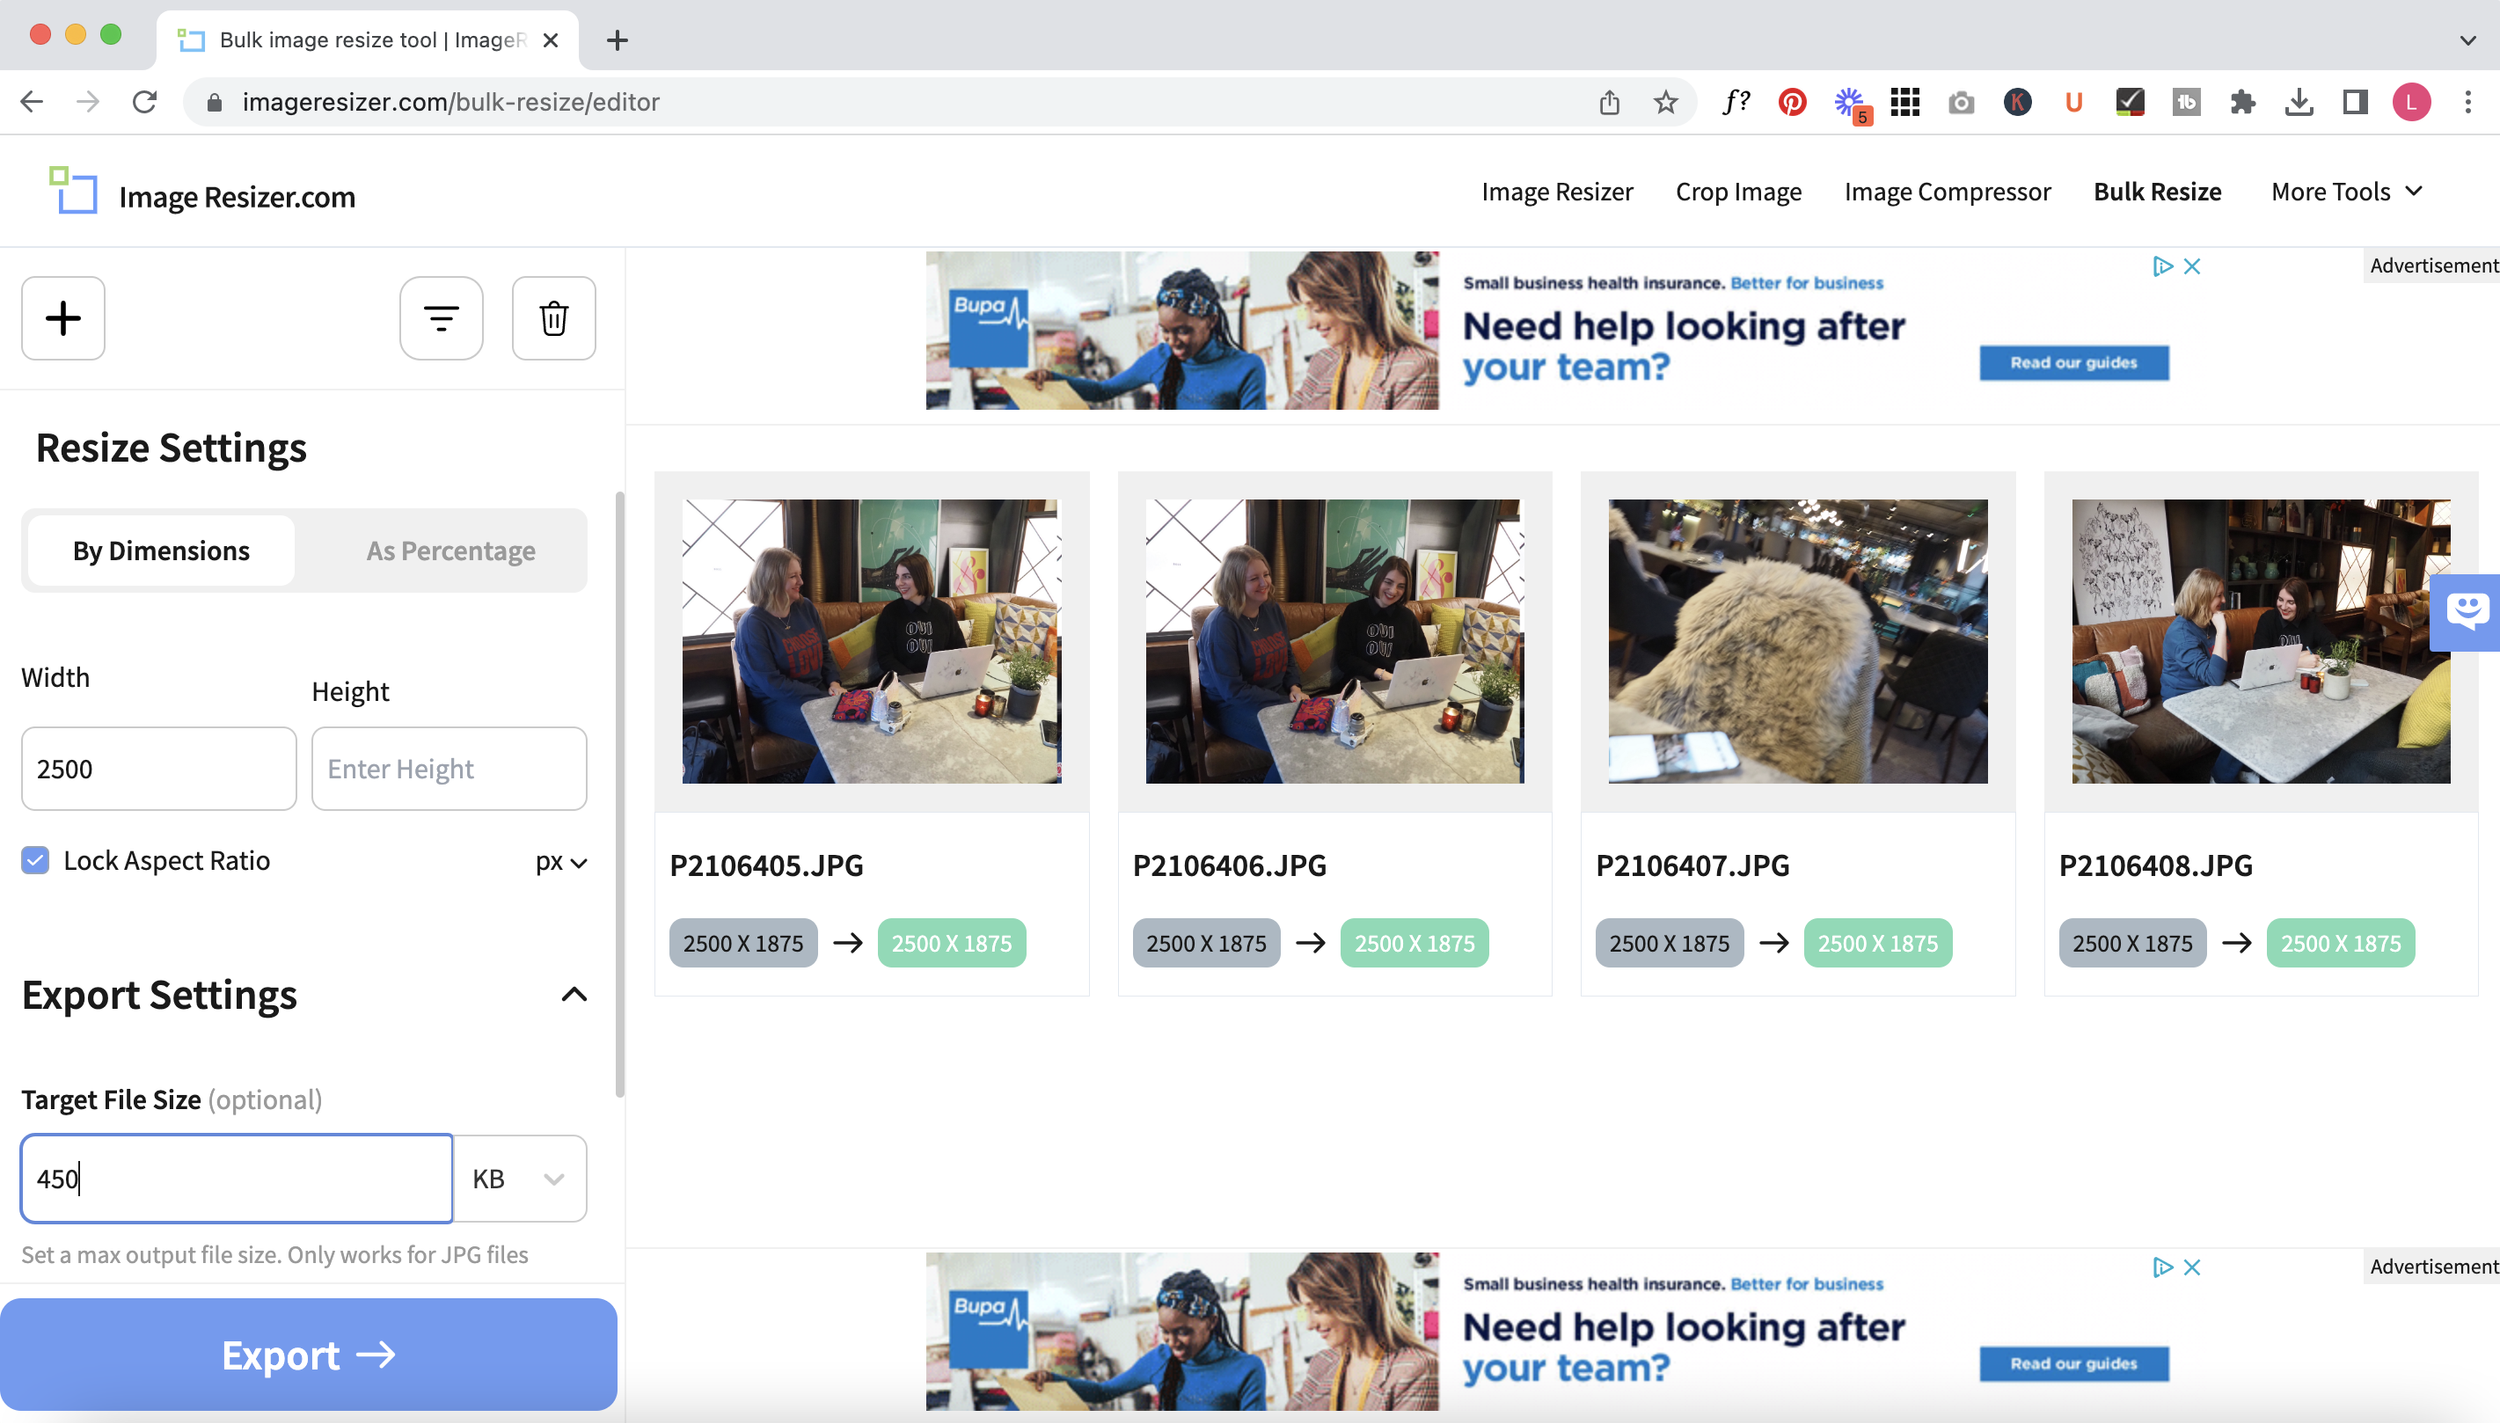This screenshot has height=1423, width=2500.
Task: Click the Image Resizer.com logo
Action: pos(203,193)
